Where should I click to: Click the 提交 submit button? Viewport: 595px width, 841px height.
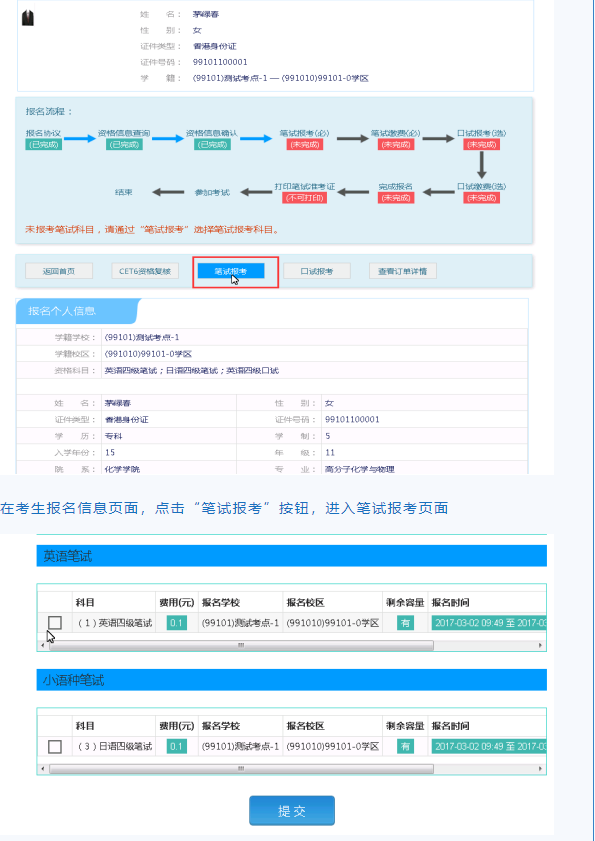point(292,810)
